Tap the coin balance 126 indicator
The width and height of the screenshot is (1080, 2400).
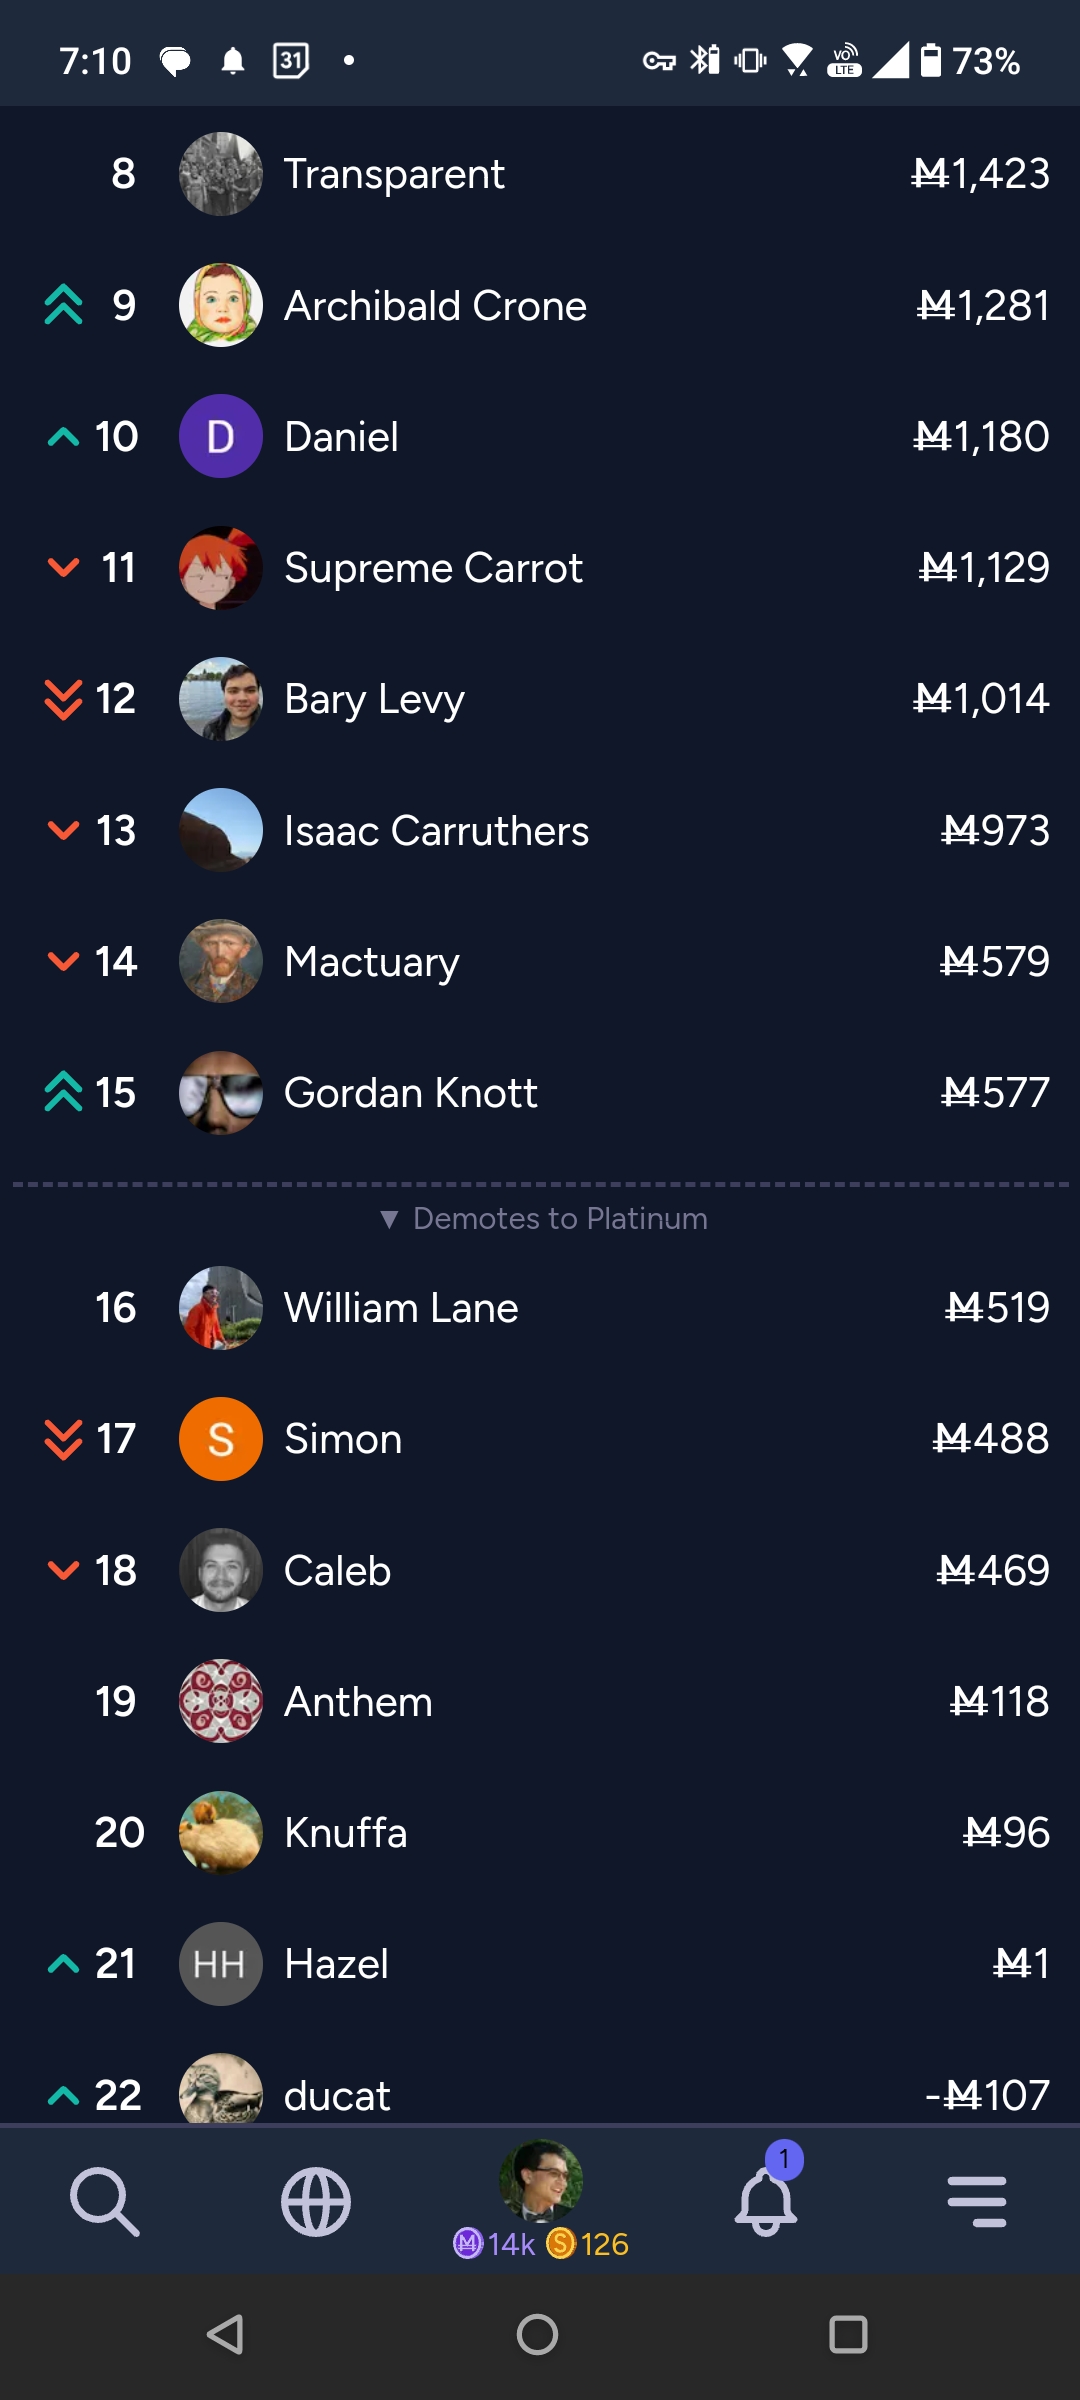tap(588, 2244)
